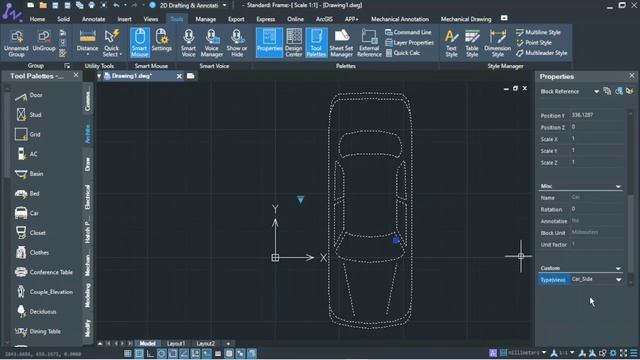Screen dimensions: 640x360
Task: Switch to the Layout1 tab
Action: [176, 344]
